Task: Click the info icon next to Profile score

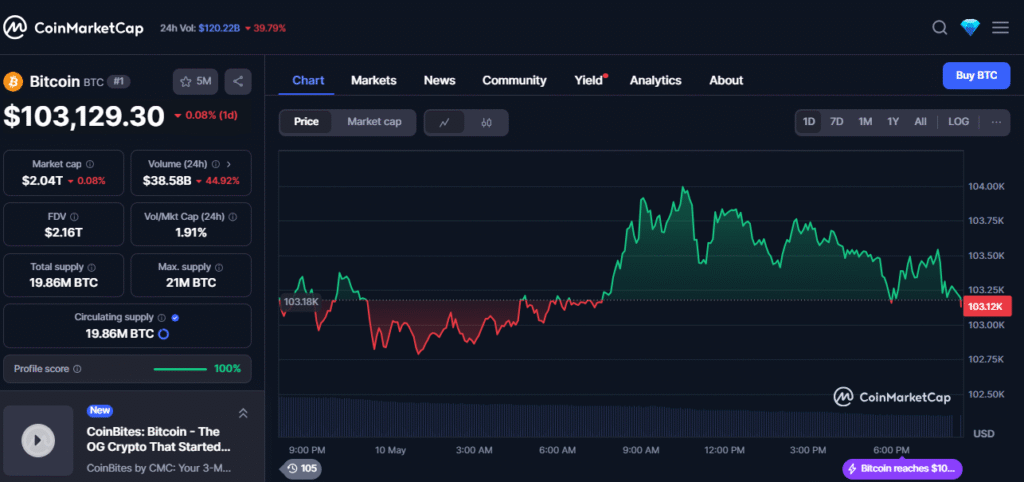Action: tap(77, 369)
